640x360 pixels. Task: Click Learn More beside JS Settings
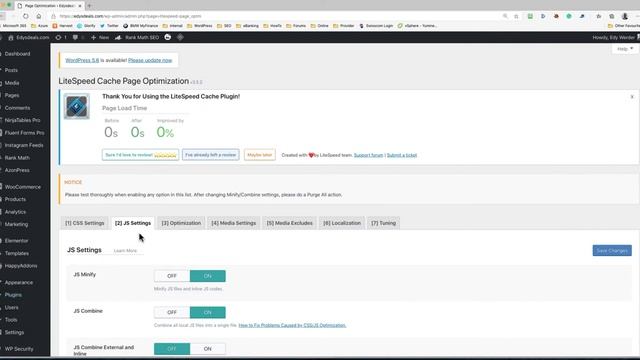125,251
